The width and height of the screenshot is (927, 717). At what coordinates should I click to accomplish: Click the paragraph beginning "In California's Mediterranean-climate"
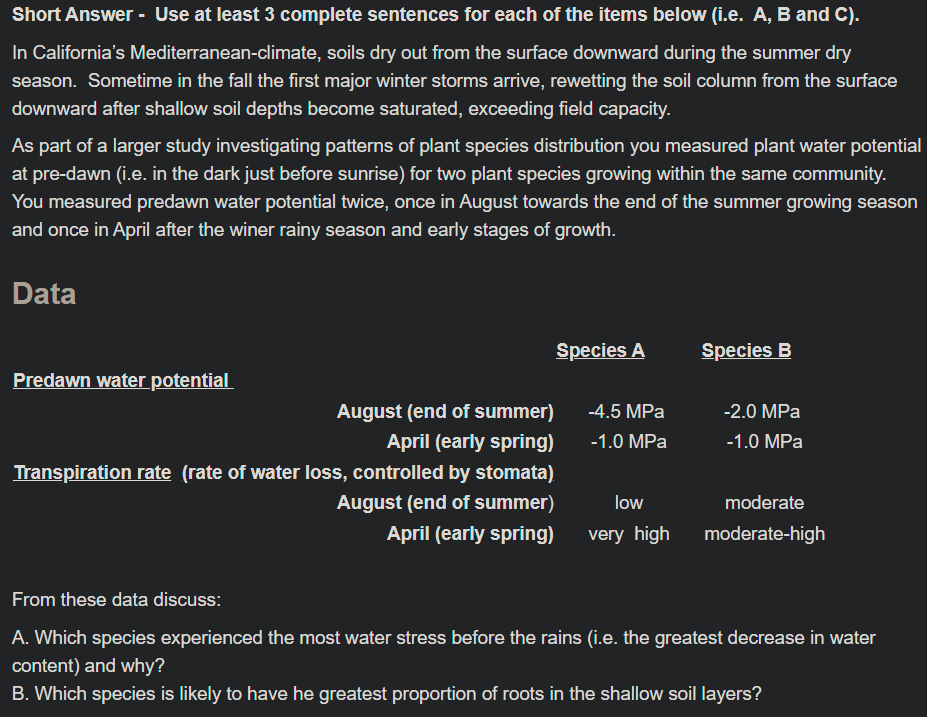coord(455,80)
